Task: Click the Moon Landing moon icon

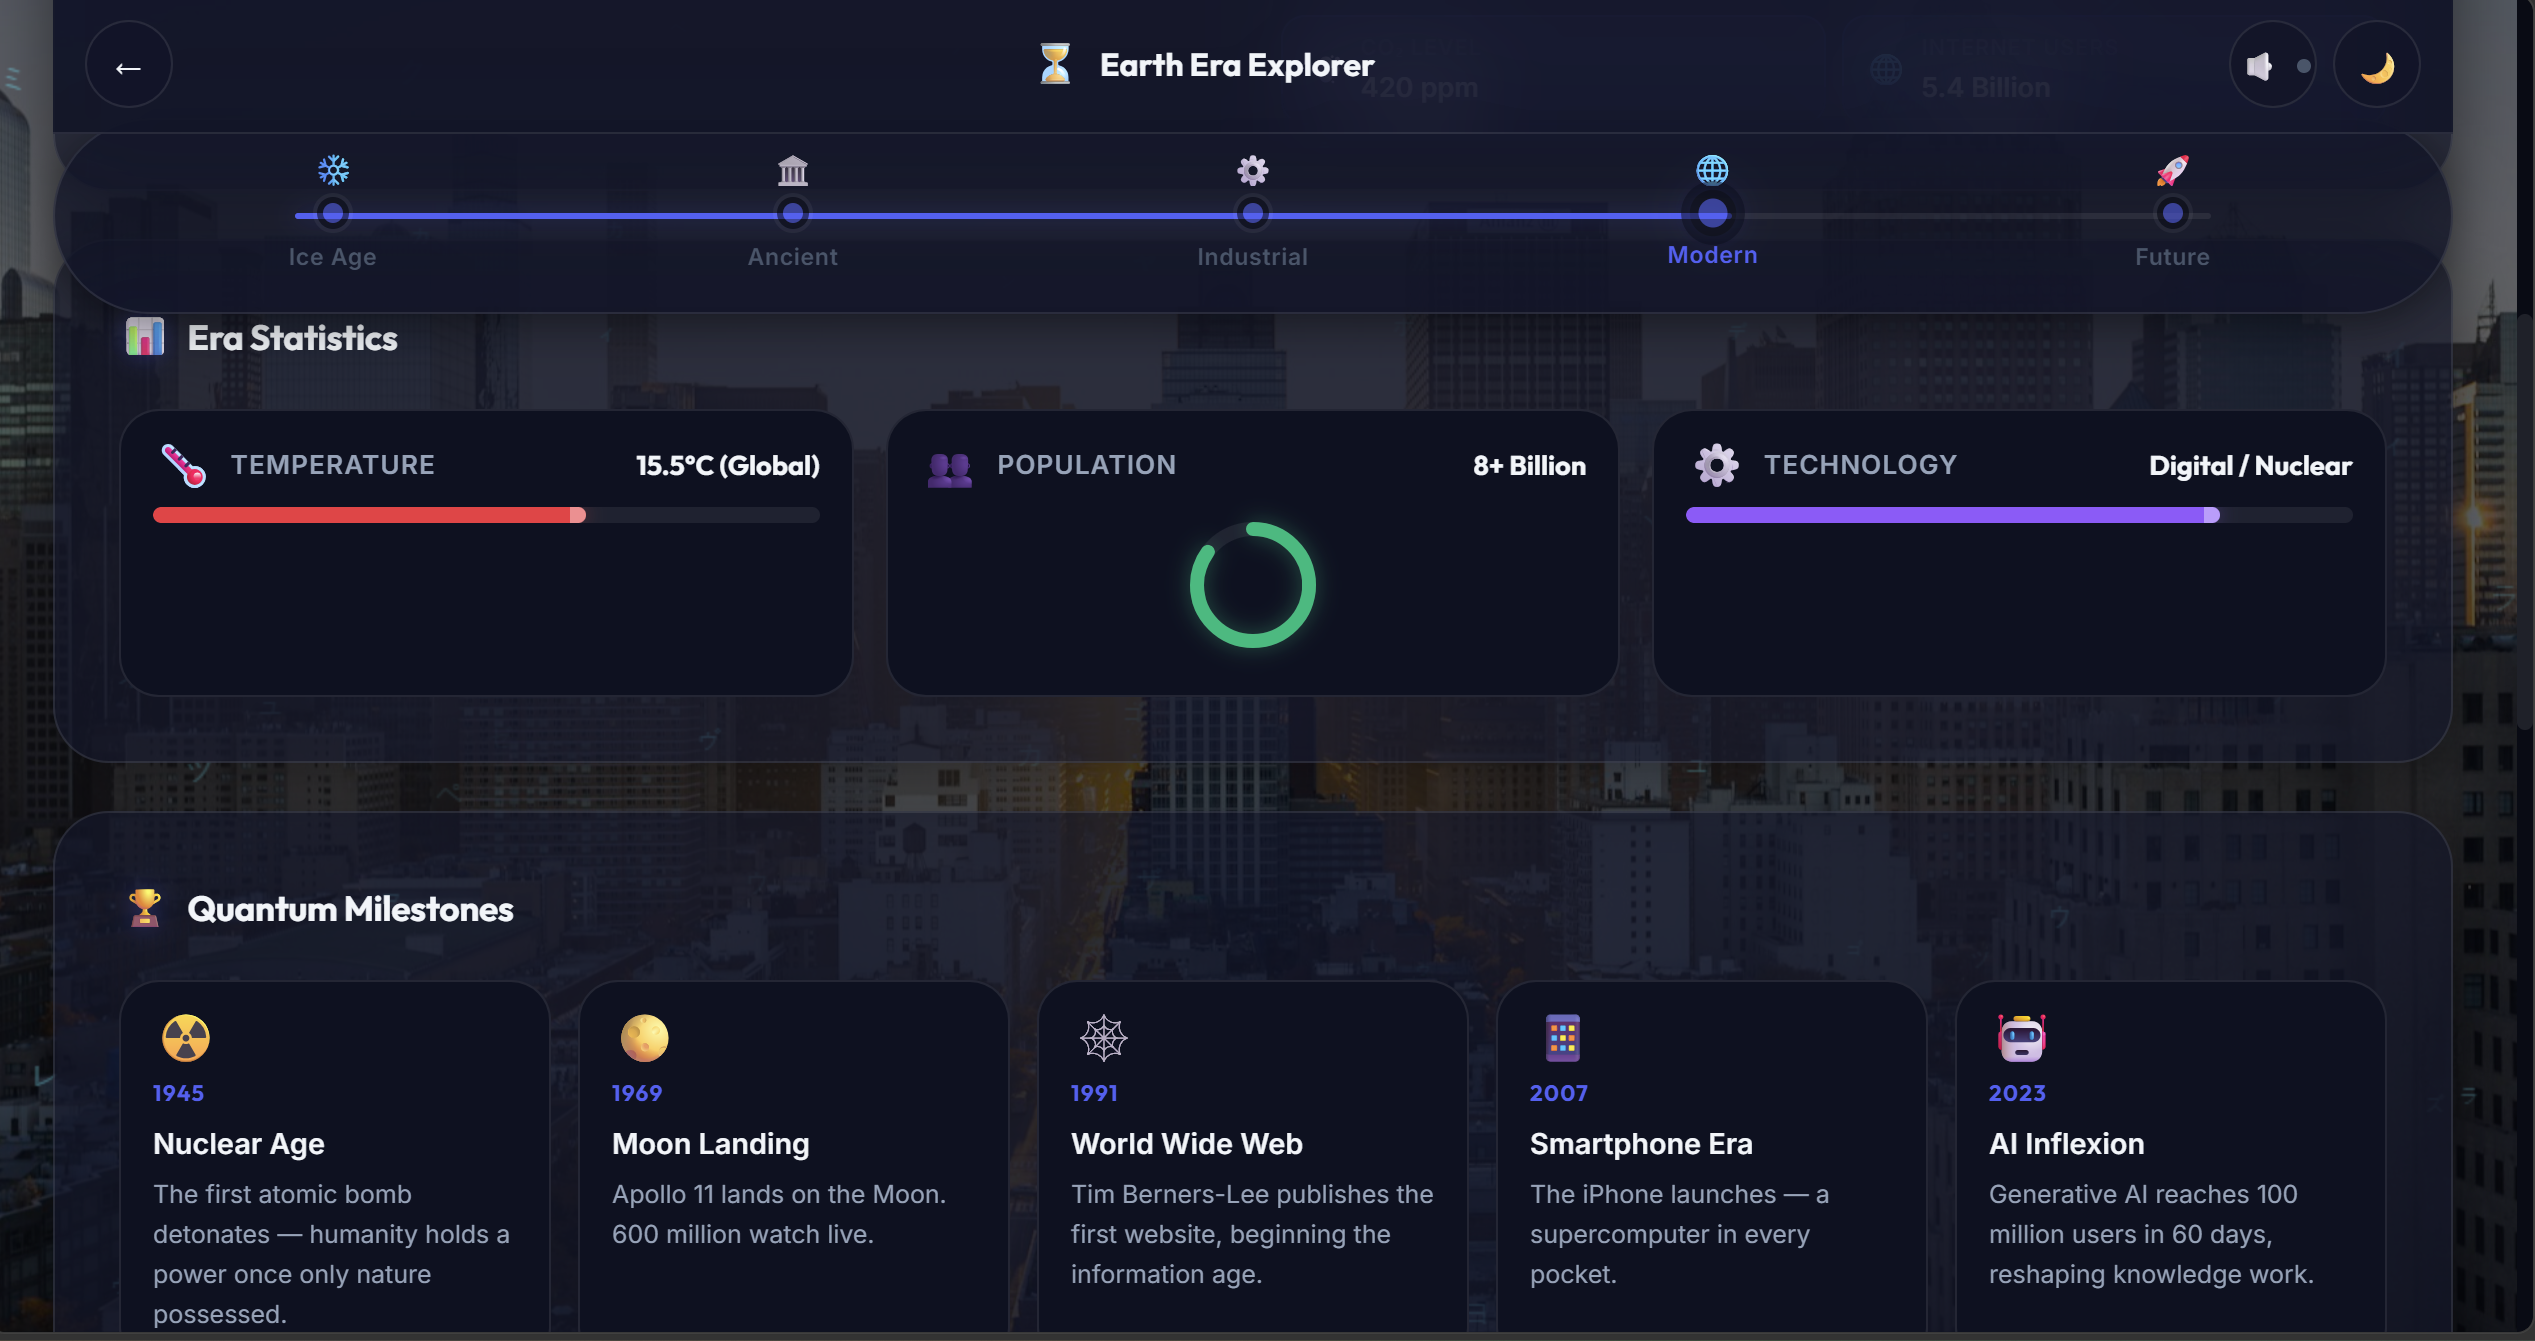Action: (x=644, y=1038)
